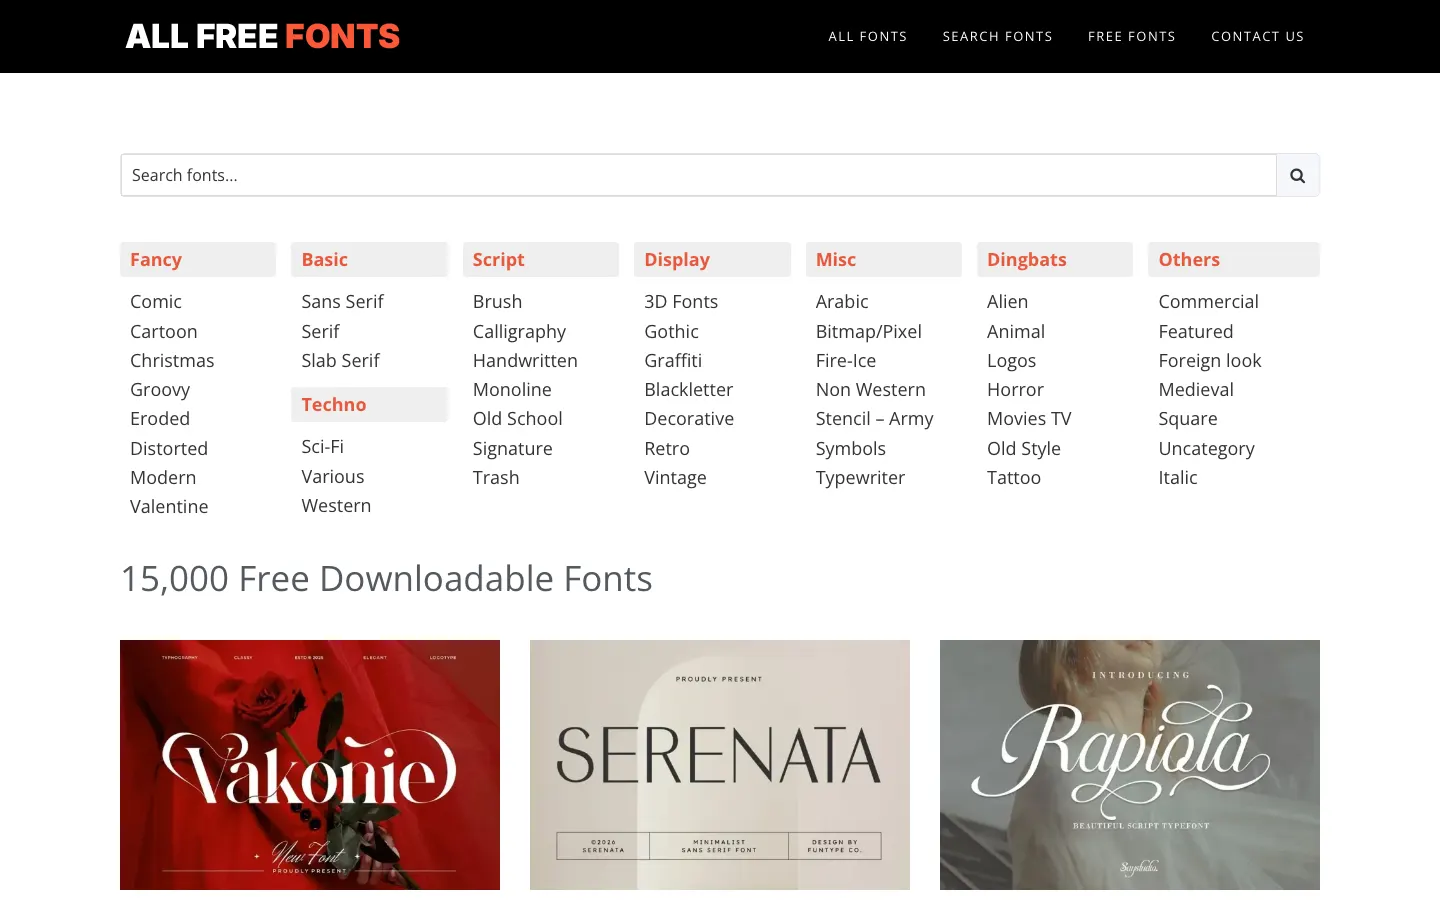Image resolution: width=1440 pixels, height=900 pixels.
Task: Select the Fancy category heading
Action: pos(156,259)
